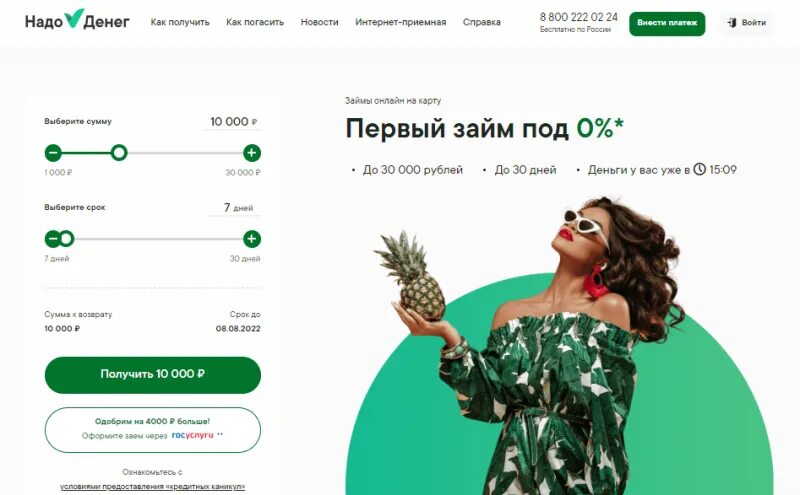Click the Госуслуги logo
Screen dimensions: 800x495
[192, 435]
